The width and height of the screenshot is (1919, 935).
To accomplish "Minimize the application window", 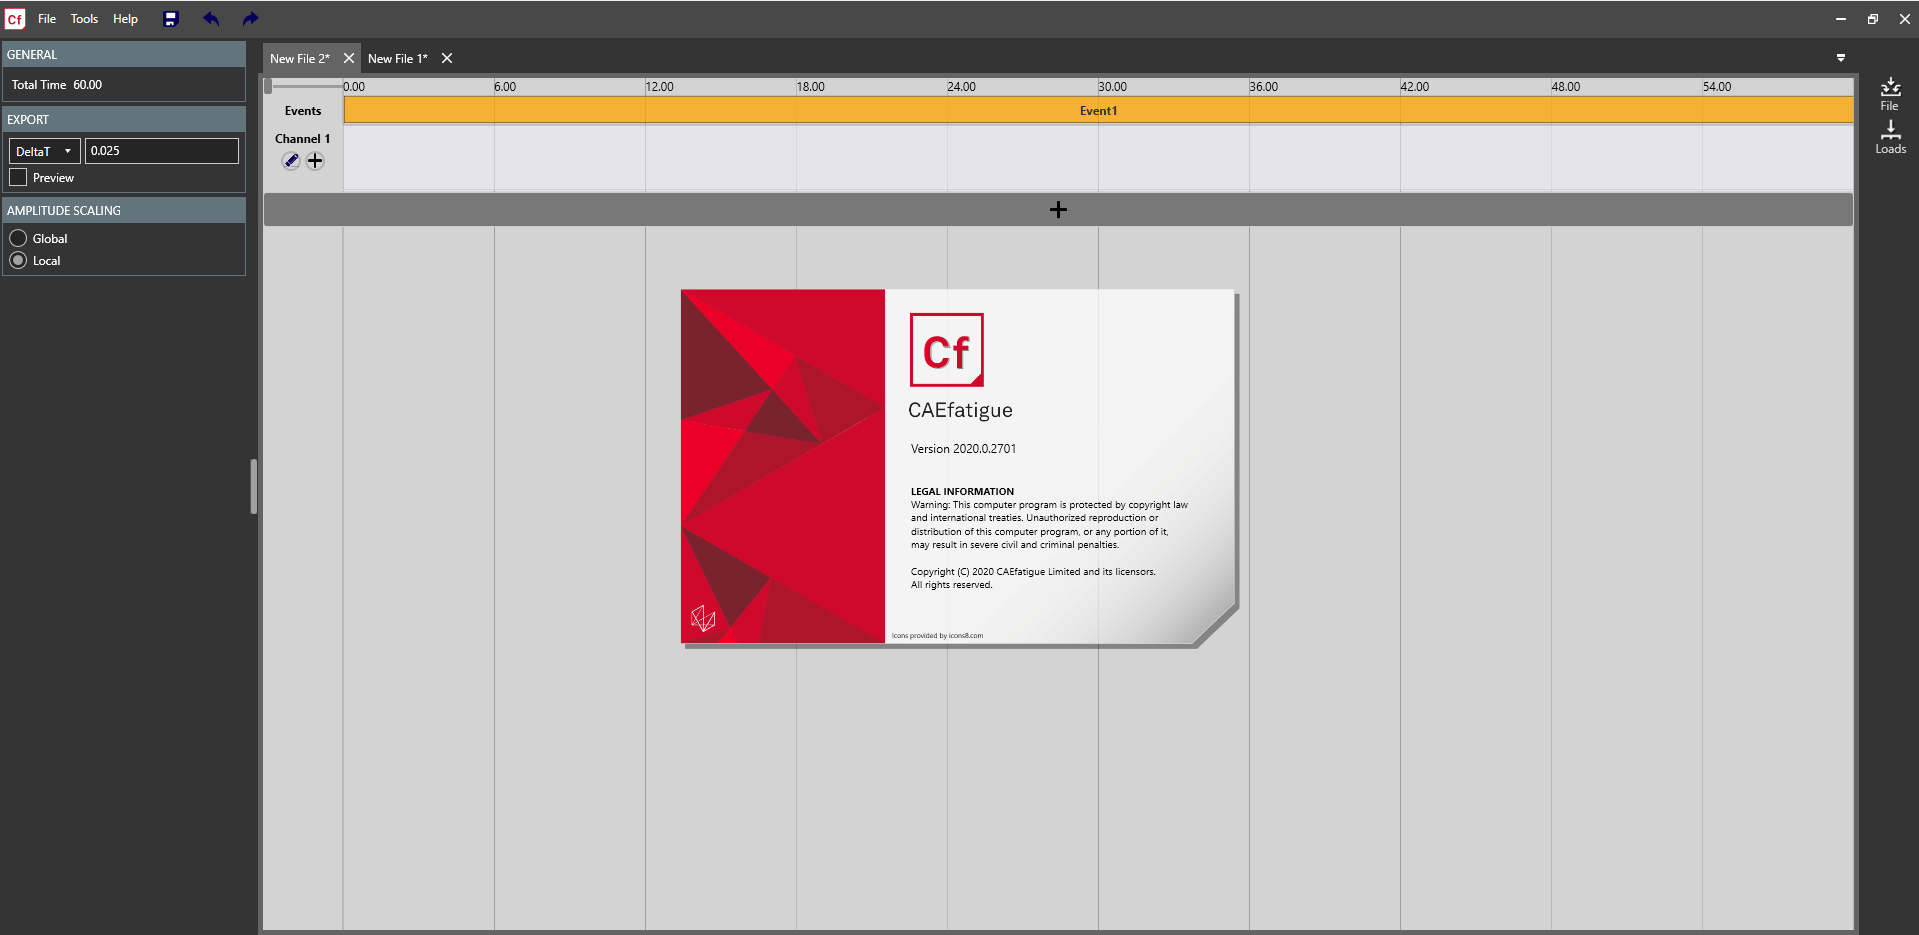I will click(1840, 19).
